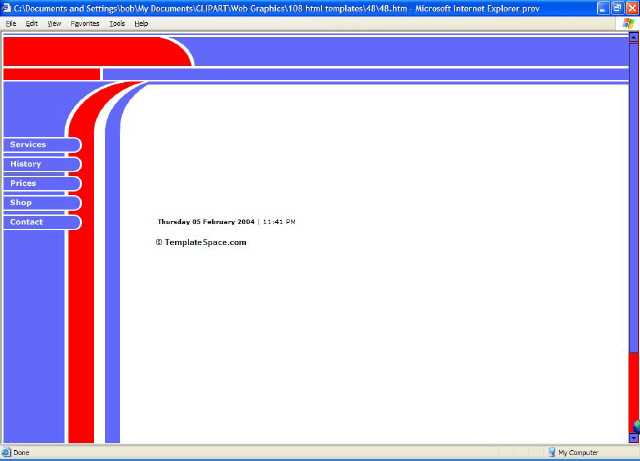Image resolution: width=640 pixels, height=461 pixels.
Task: Click the page icon beside Done status
Action: tap(7, 452)
